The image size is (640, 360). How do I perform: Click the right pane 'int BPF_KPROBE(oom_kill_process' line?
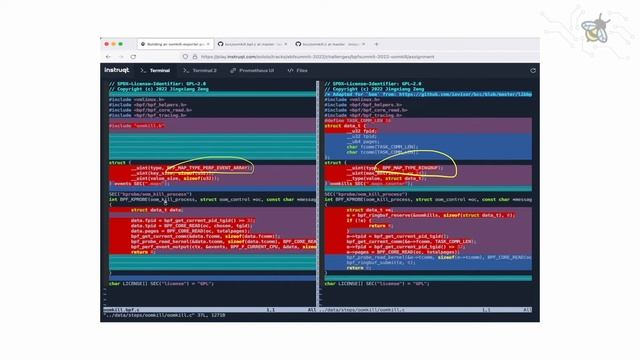(x=428, y=200)
